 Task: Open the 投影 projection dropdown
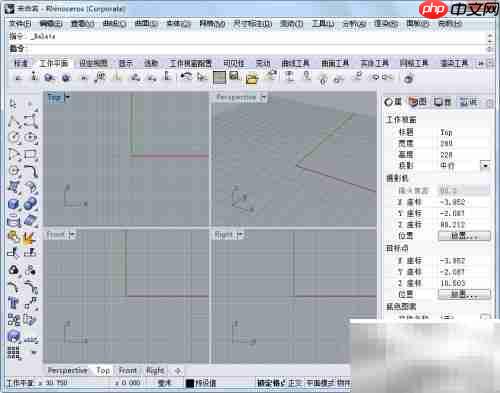pyautogui.click(x=485, y=165)
